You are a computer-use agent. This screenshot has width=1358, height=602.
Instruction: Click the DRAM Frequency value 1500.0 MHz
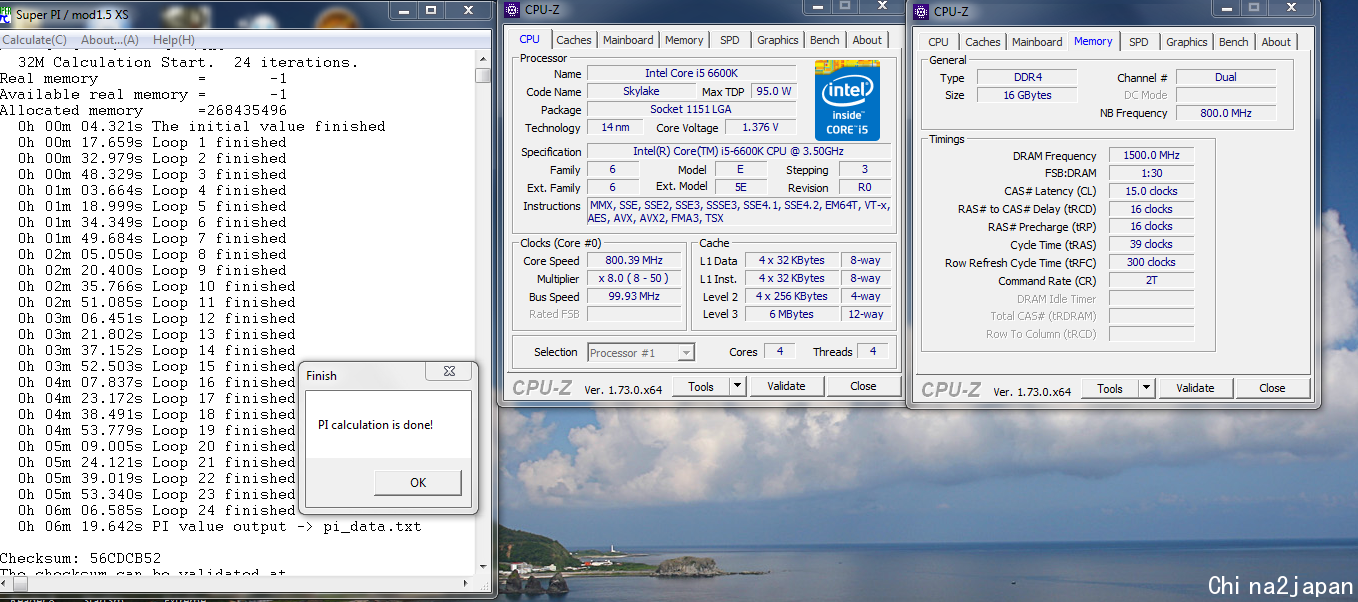(x=1151, y=156)
